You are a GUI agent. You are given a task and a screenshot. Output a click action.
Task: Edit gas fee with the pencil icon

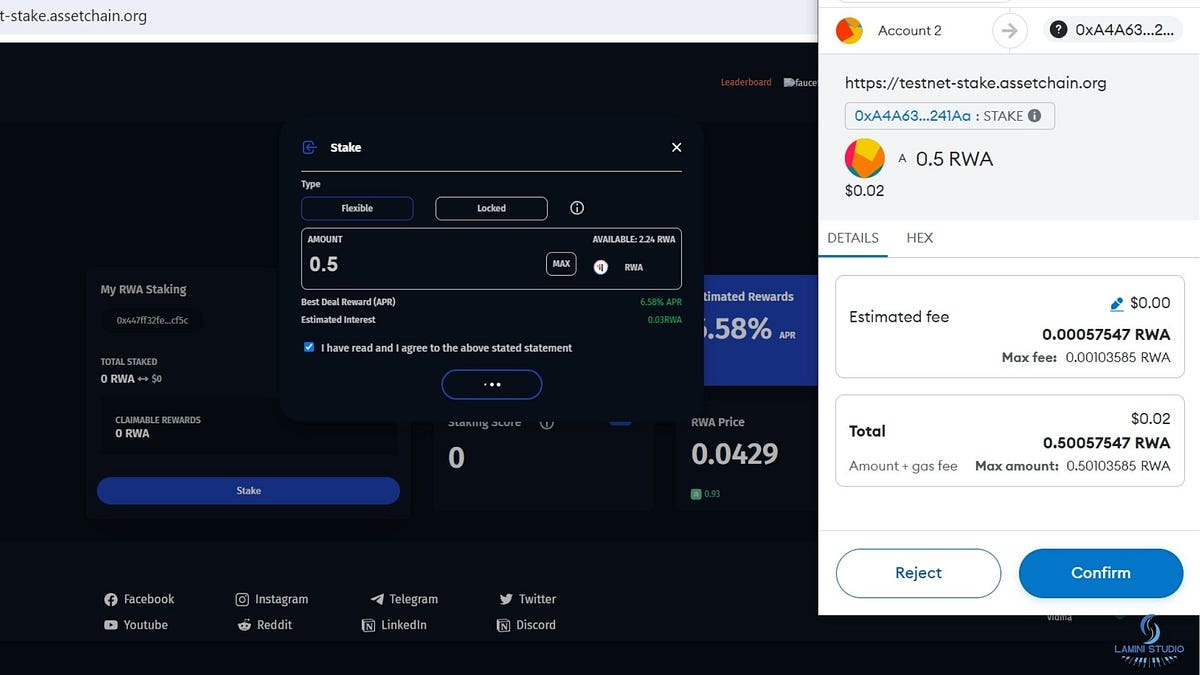pos(1117,303)
